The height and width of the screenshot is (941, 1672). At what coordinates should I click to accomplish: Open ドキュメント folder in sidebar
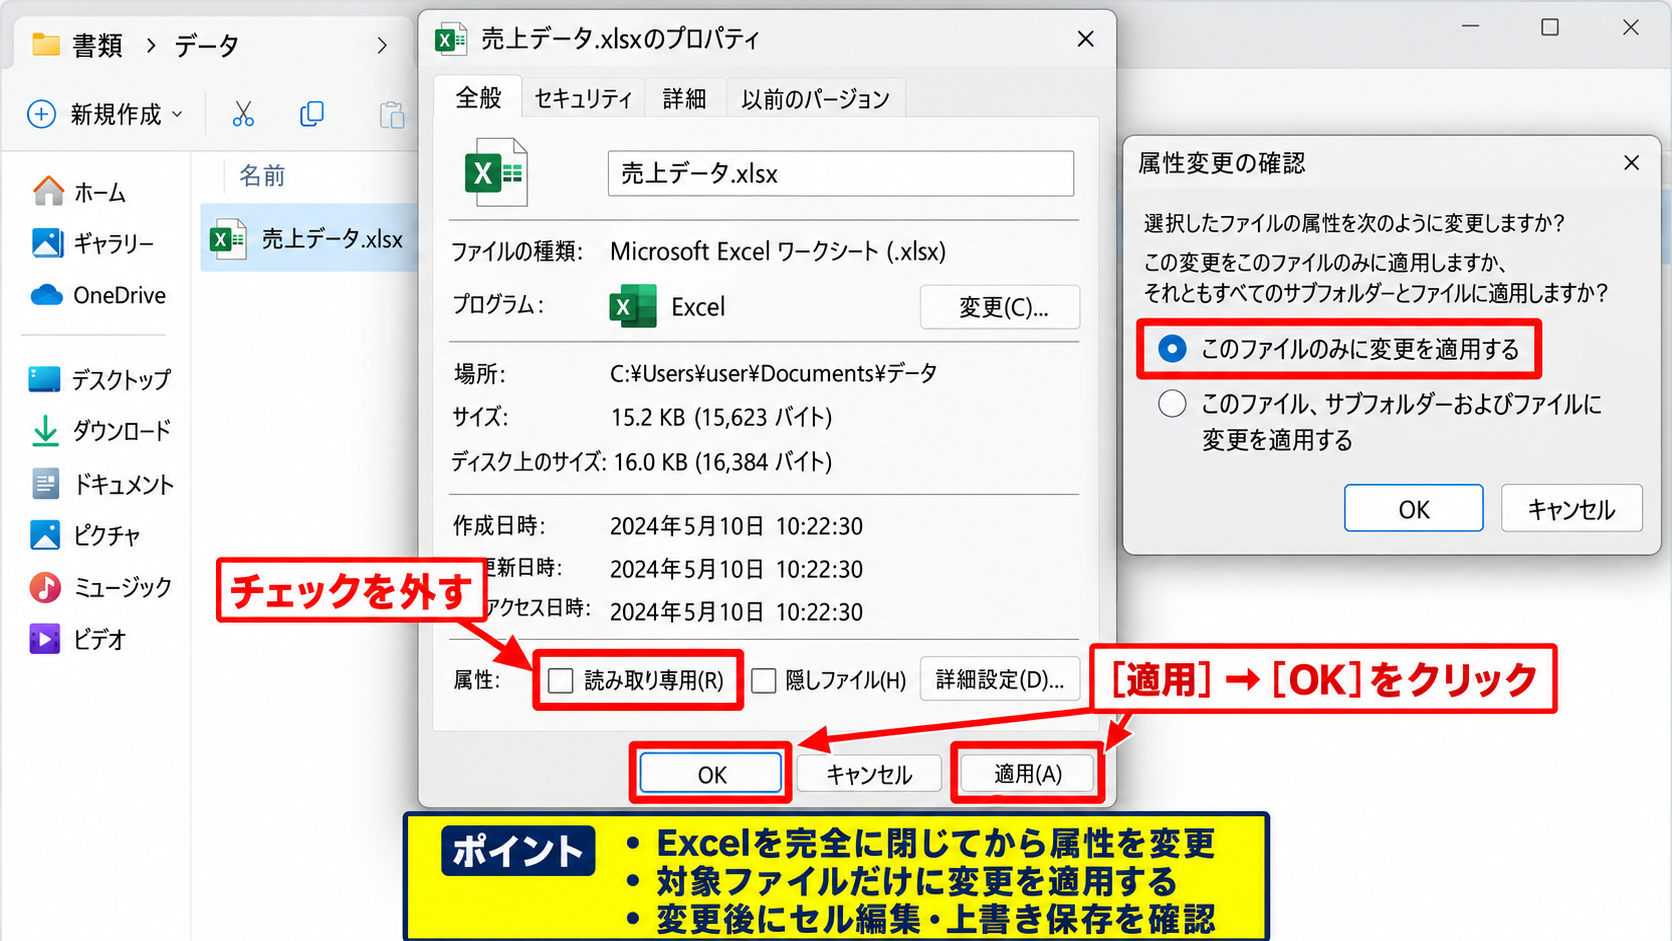coord(102,484)
